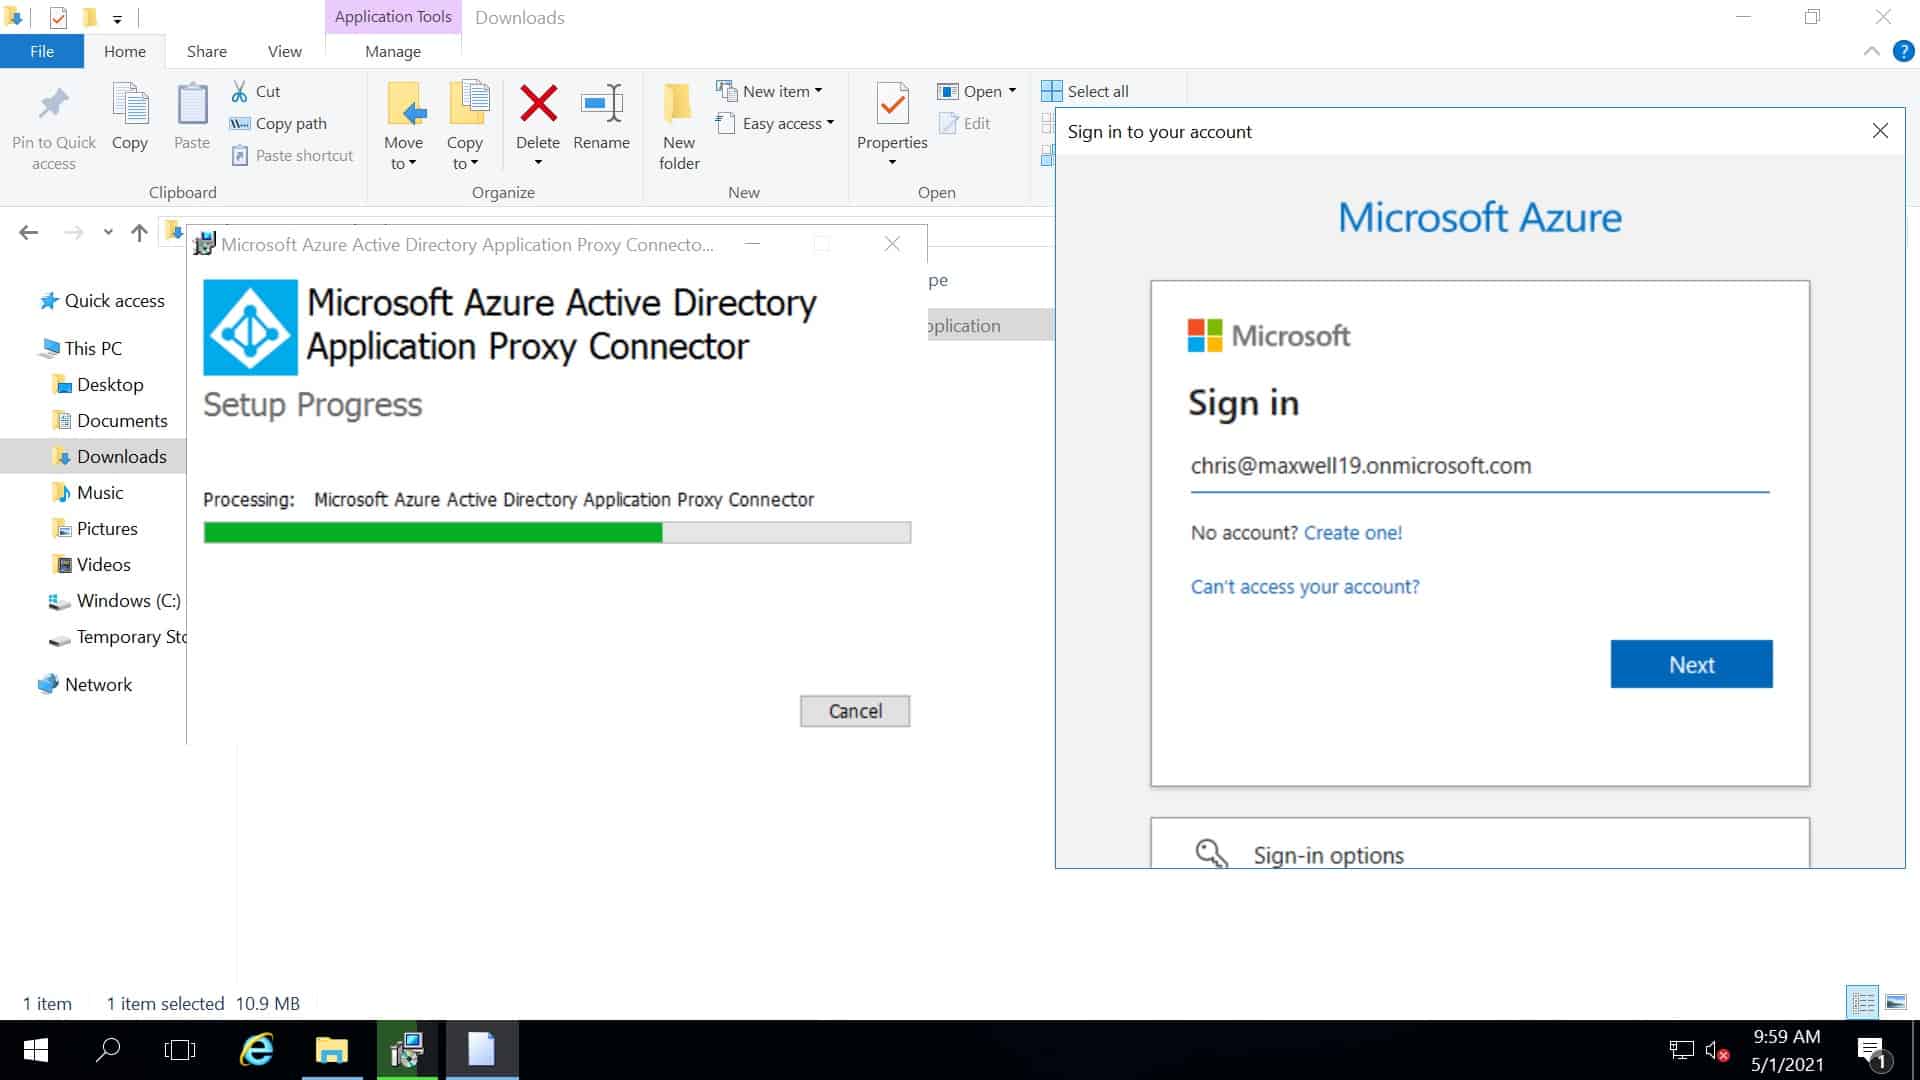Open Desktop in navigation pane
The width and height of the screenshot is (1920, 1080).
[98, 385]
